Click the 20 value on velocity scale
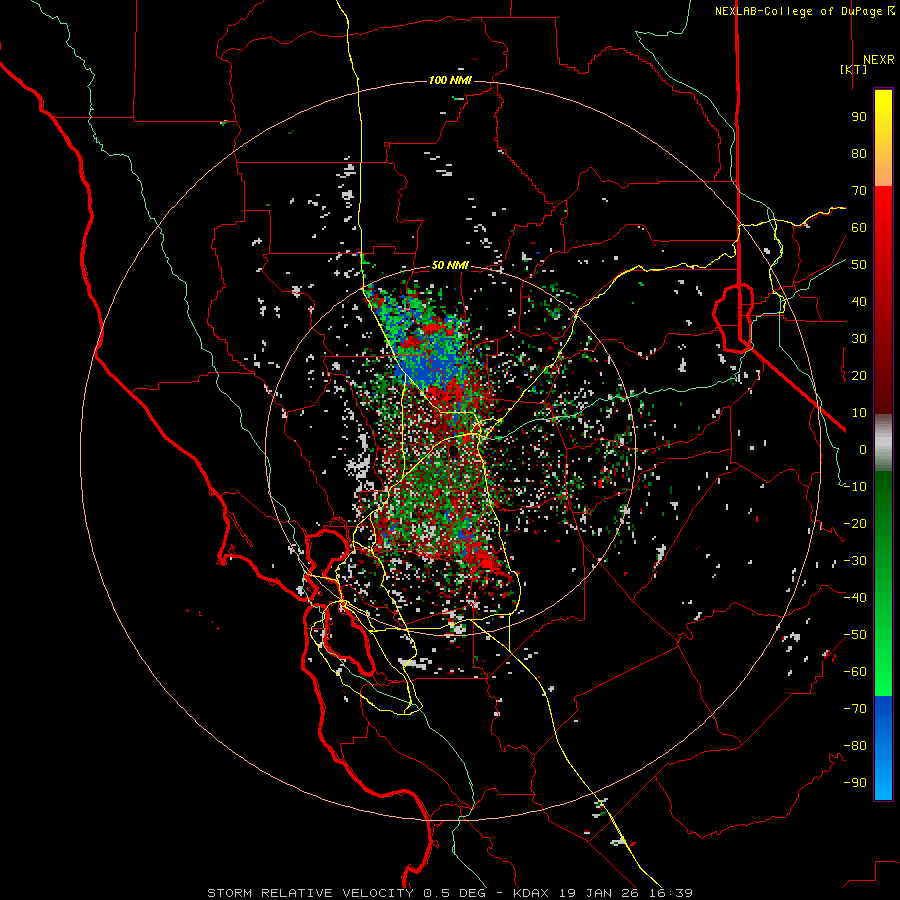The width and height of the screenshot is (900, 900). click(859, 375)
